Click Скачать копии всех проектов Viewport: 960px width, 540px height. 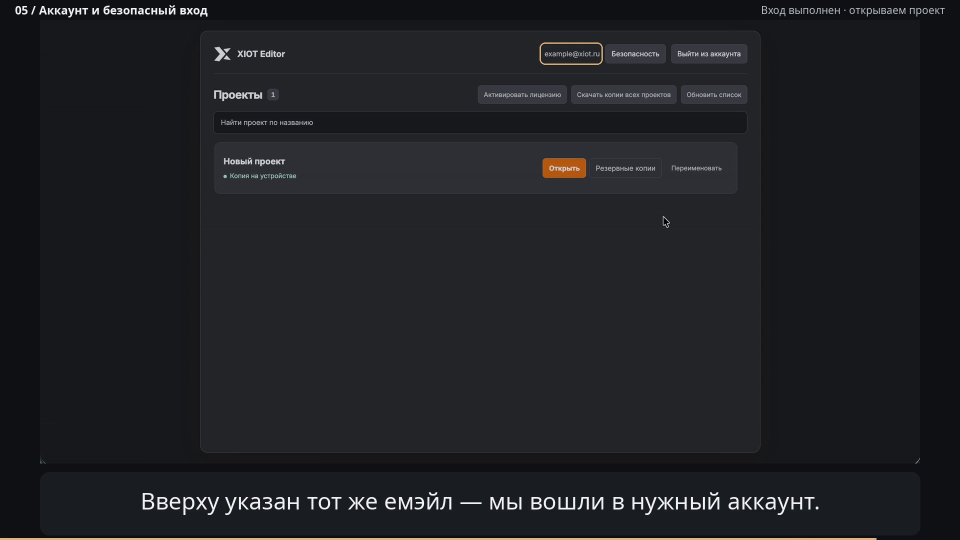(x=623, y=95)
